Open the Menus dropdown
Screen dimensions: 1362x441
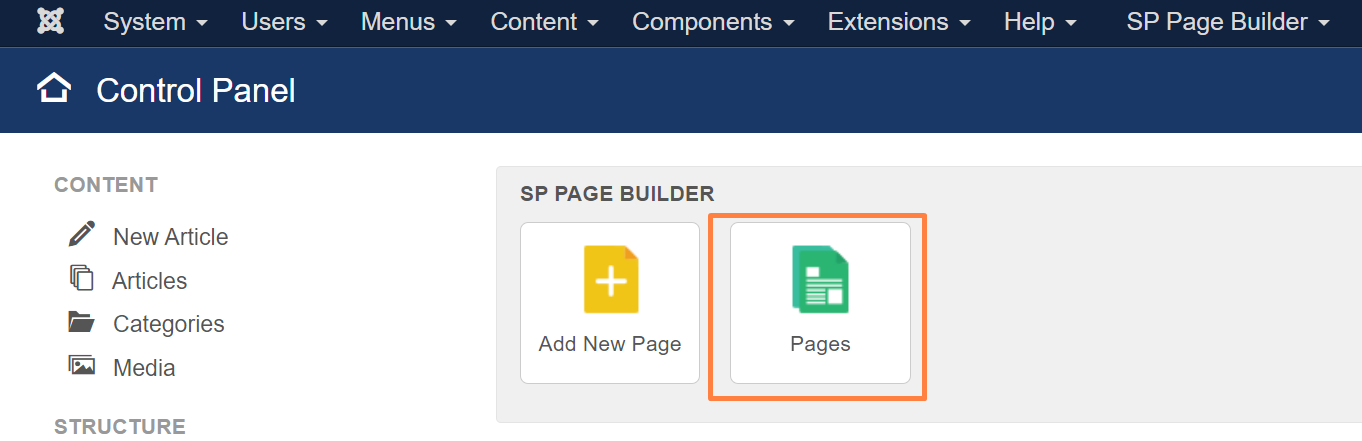(x=409, y=22)
